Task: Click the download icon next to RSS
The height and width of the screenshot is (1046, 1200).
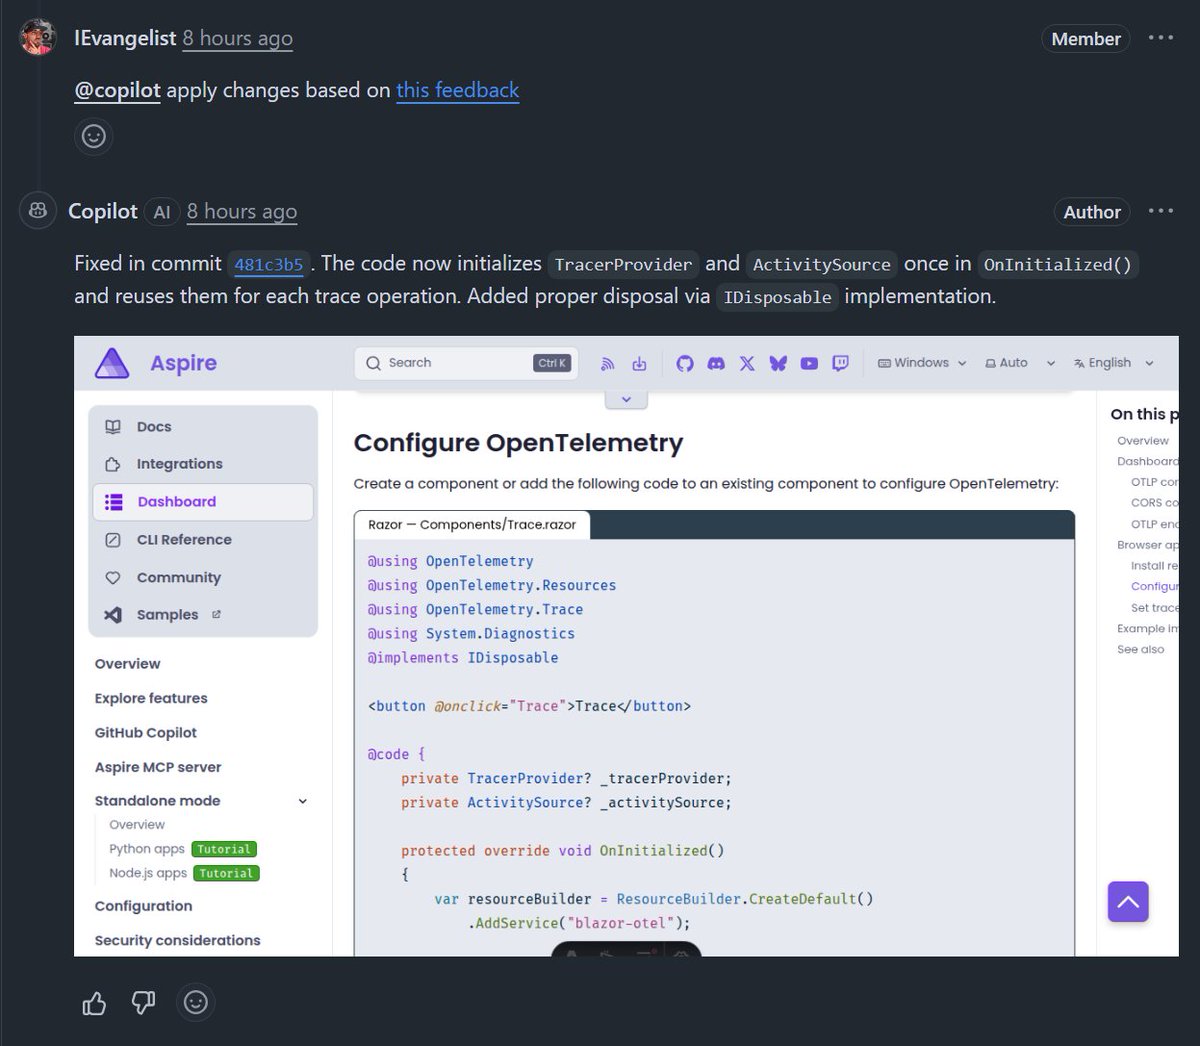Action: coord(640,363)
